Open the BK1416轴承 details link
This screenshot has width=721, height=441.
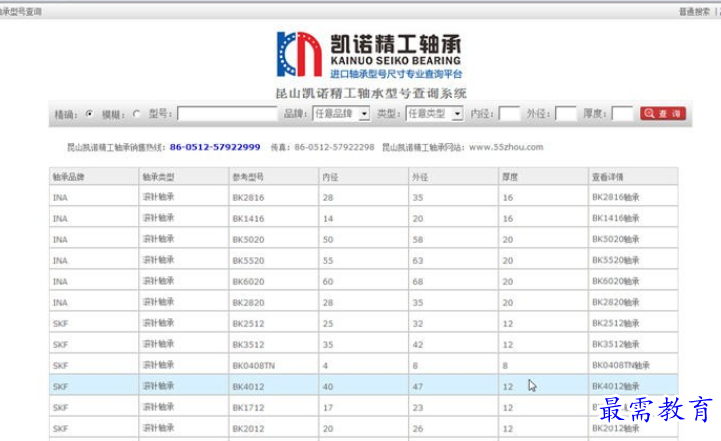[614, 218]
